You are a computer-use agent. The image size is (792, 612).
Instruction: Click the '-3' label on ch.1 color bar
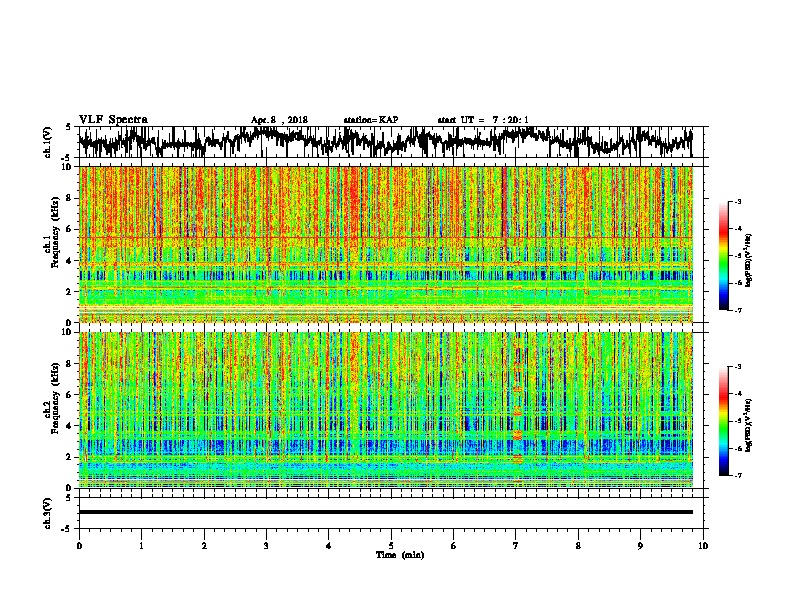pyautogui.click(x=738, y=202)
